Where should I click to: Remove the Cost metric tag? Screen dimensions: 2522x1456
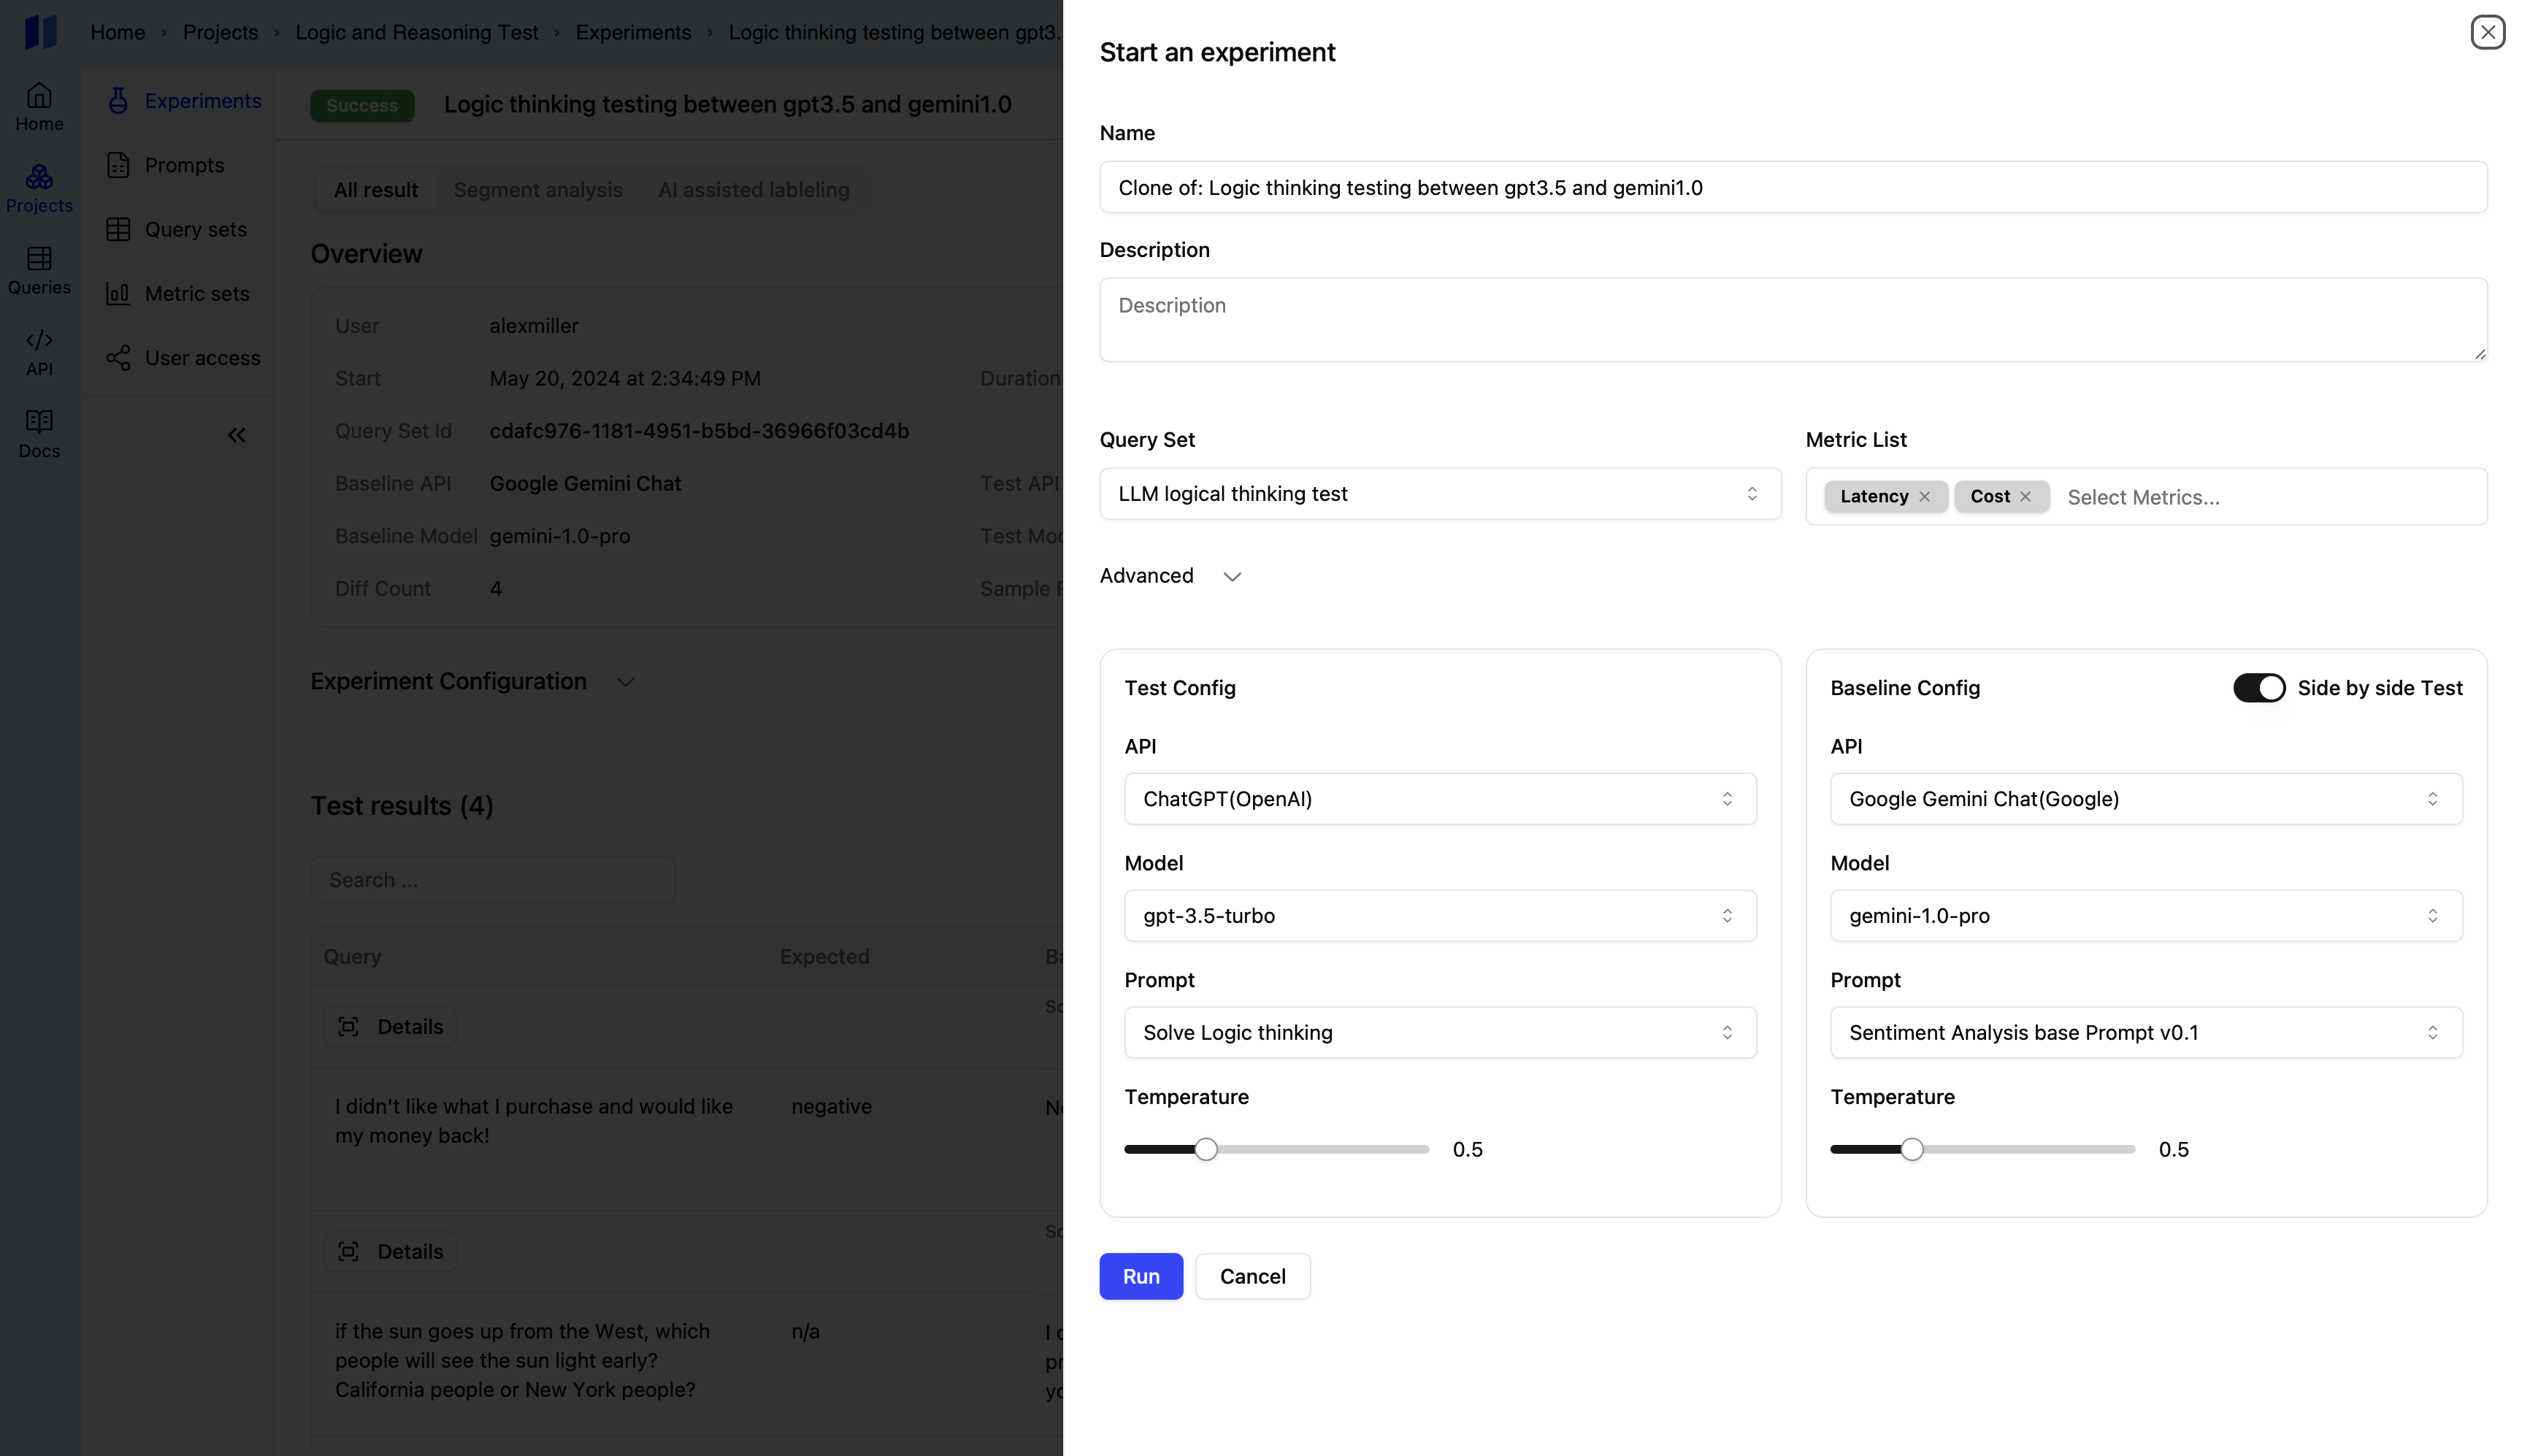(x=2025, y=497)
